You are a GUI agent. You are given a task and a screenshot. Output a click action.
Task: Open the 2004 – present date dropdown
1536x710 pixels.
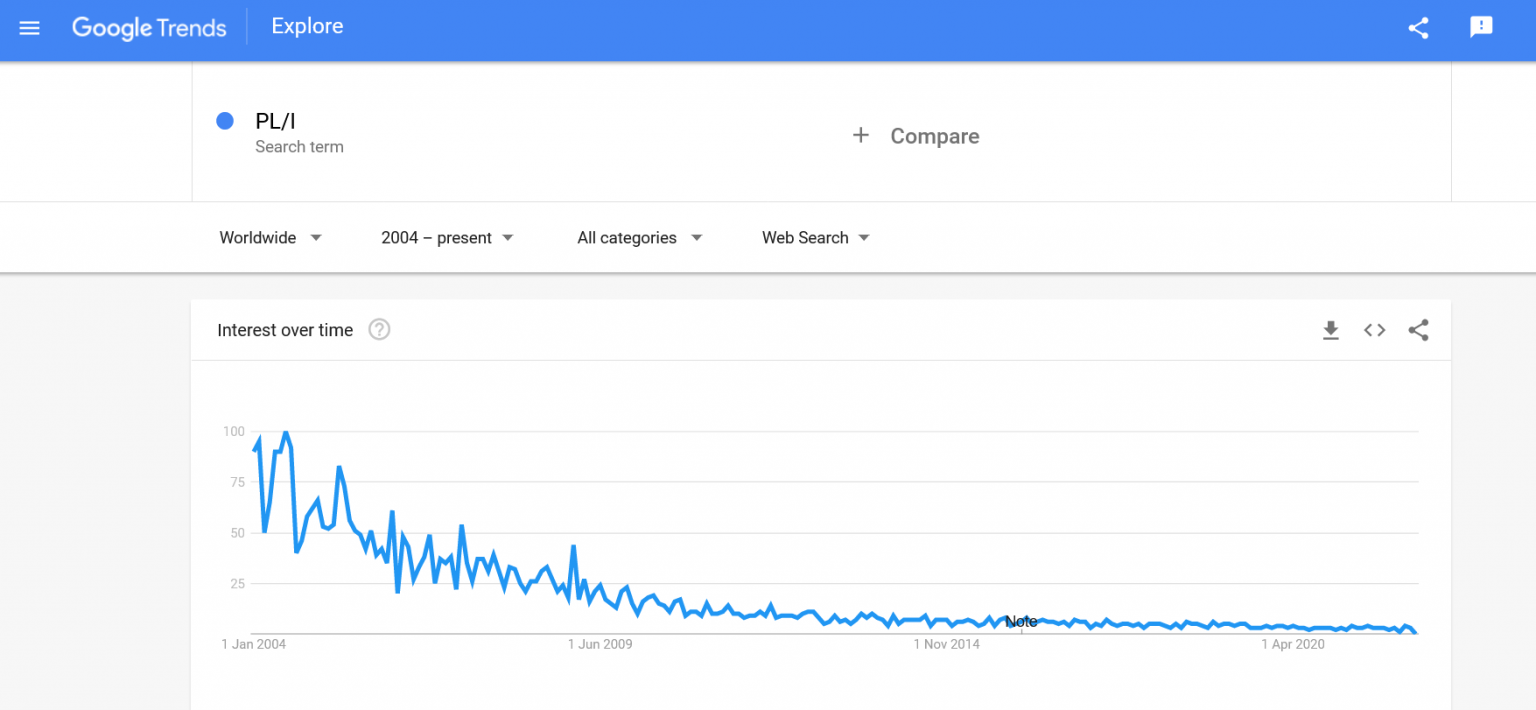coord(447,238)
